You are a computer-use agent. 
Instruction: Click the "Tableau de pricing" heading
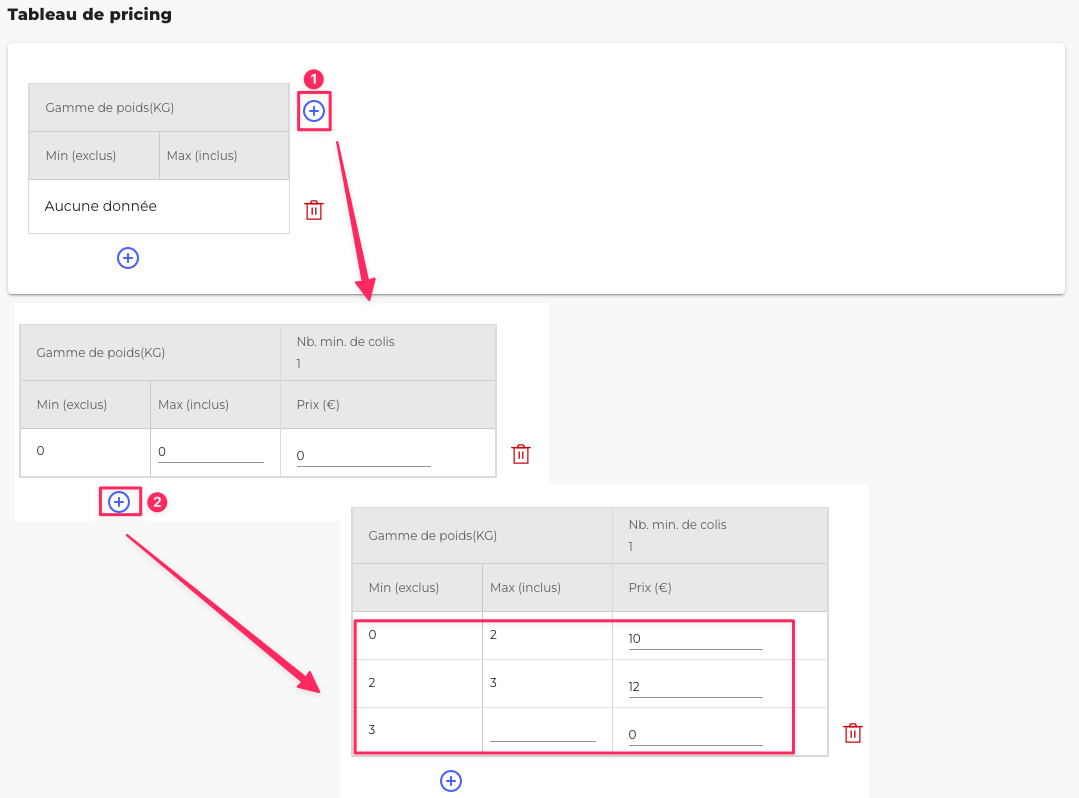click(x=90, y=15)
